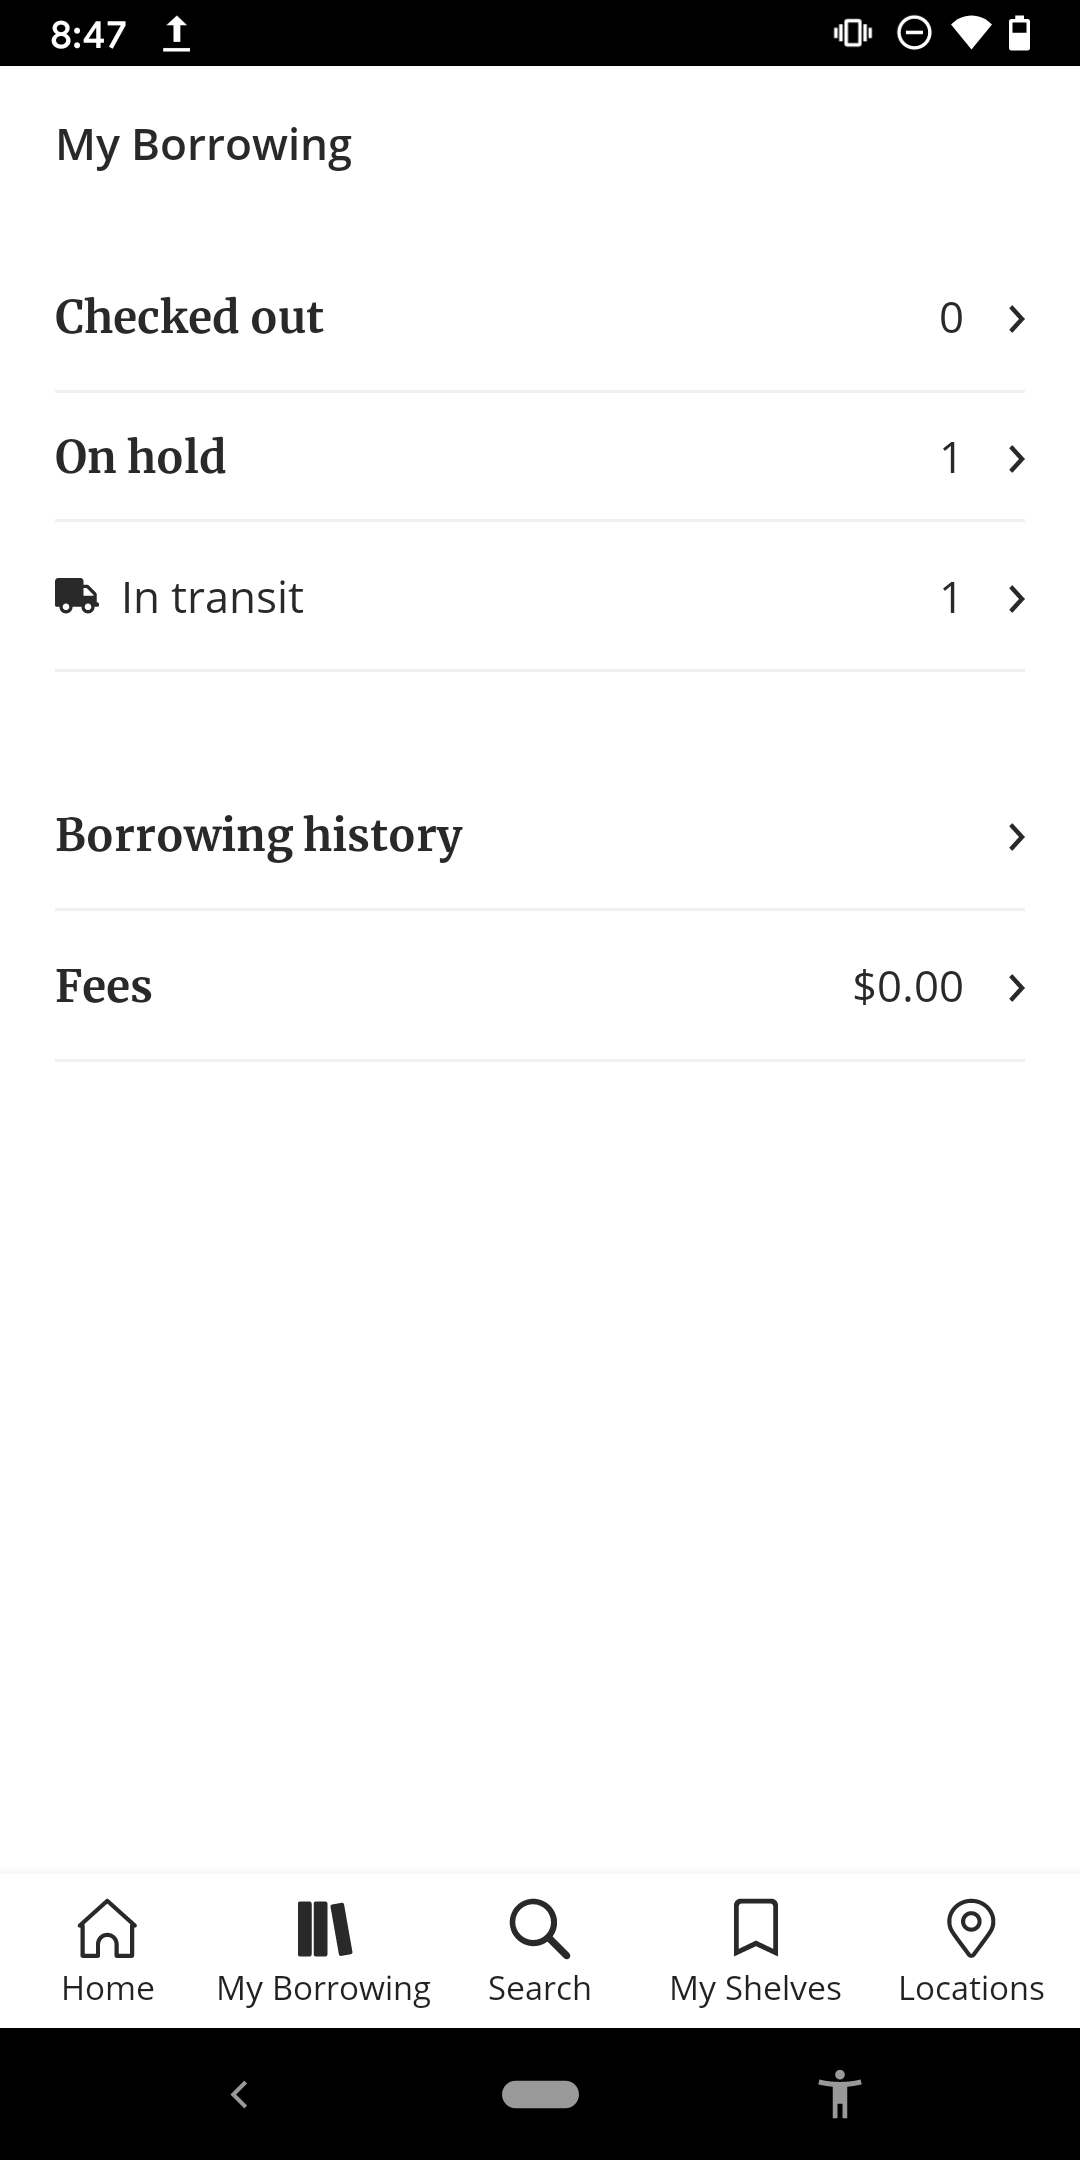Click the In transit truck icon
This screenshot has height=2160, width=1080.
(x=77, y=596)
